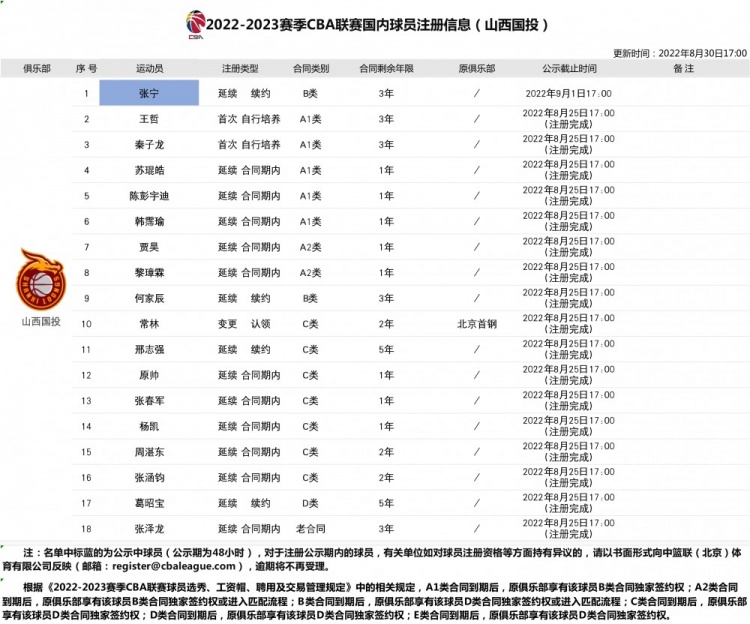
Task: Click the D类 contract type in 葛昭宝's row
Action: tap(310, 503)
